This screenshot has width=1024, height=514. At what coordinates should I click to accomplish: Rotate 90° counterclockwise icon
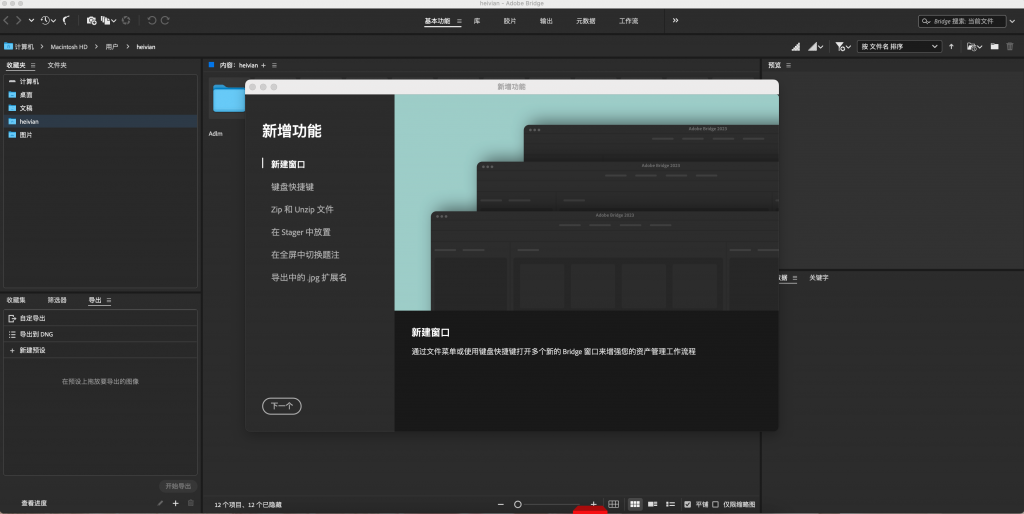click(152, 21)
